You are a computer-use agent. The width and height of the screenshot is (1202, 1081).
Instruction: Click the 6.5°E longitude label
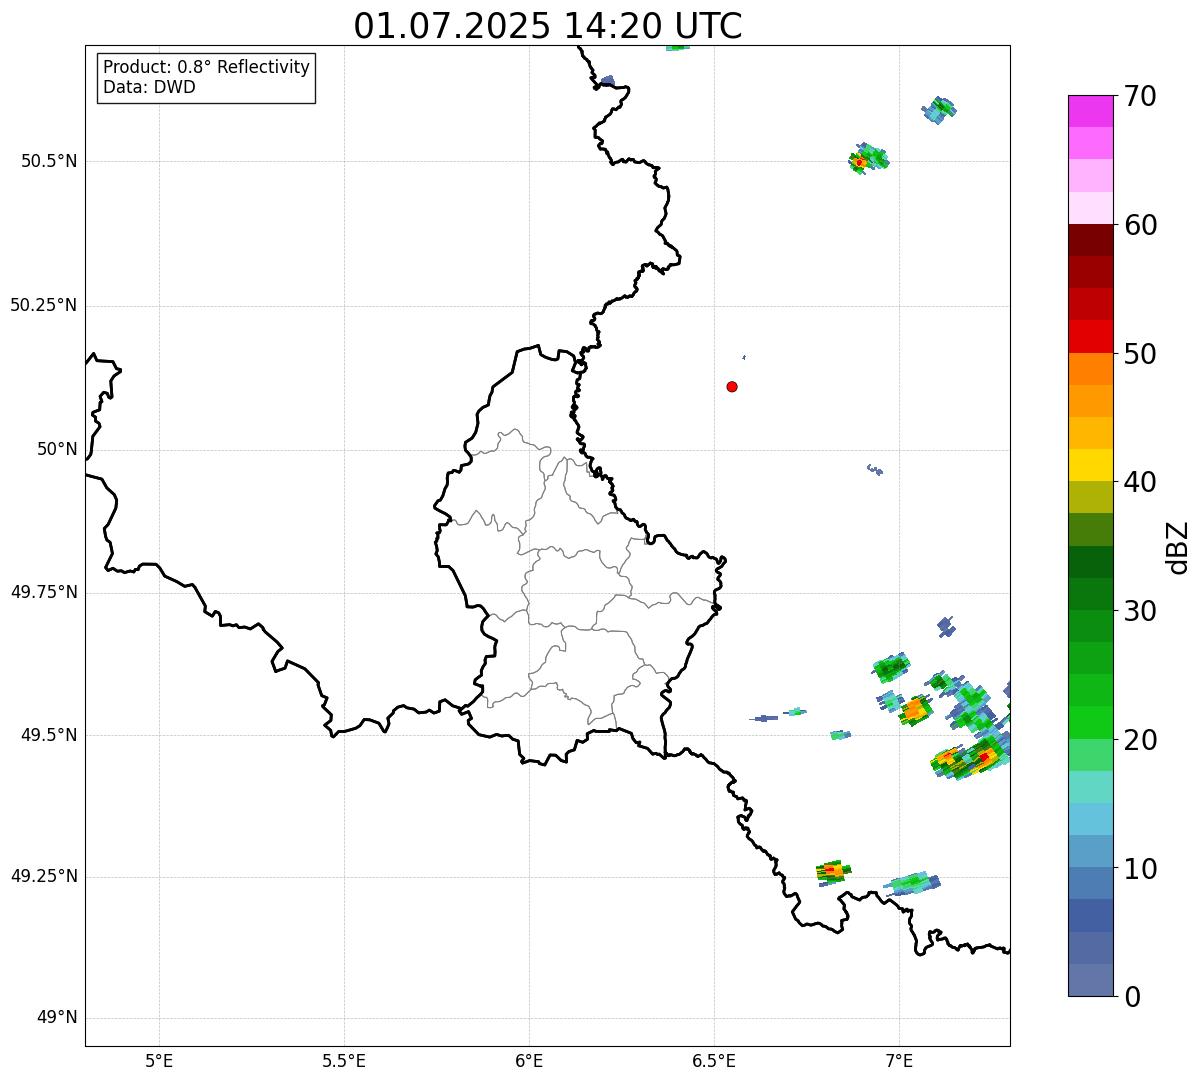coord(714,1060)
